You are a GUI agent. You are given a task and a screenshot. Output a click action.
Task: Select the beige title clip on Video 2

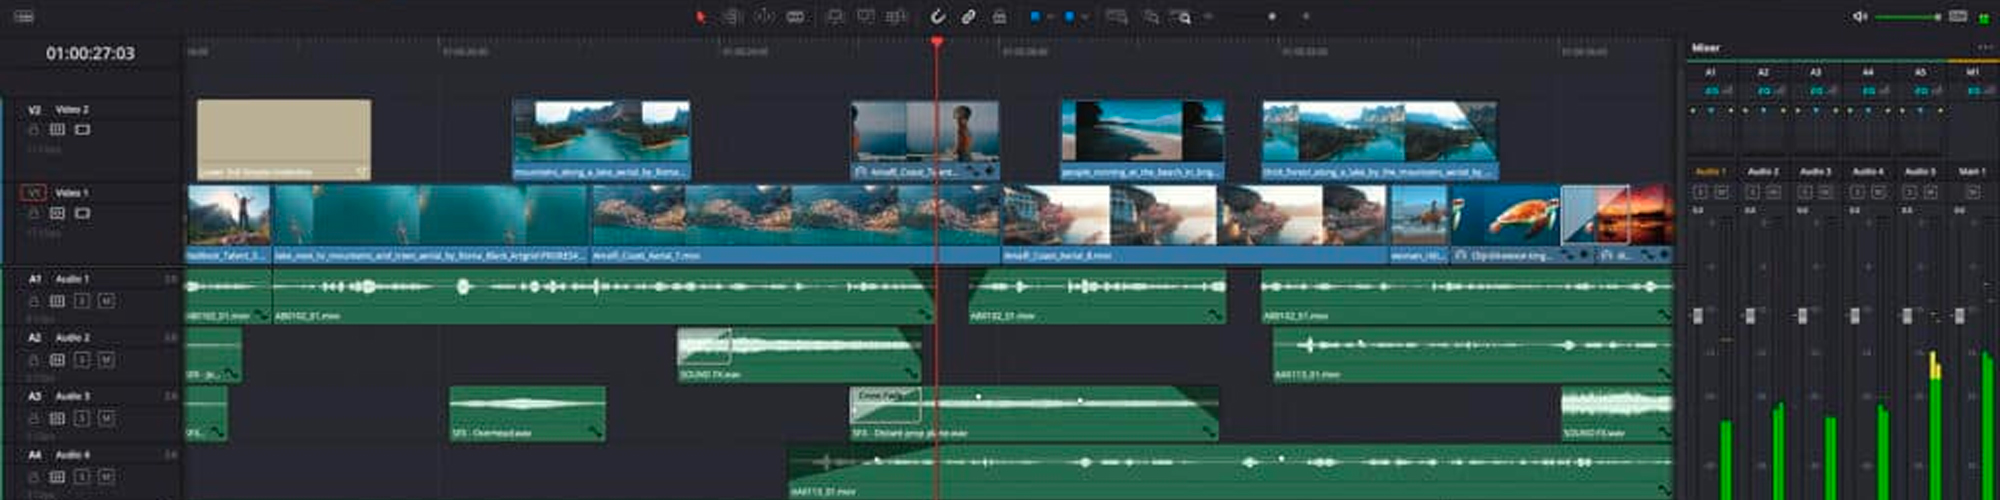[x=284, y=139]
